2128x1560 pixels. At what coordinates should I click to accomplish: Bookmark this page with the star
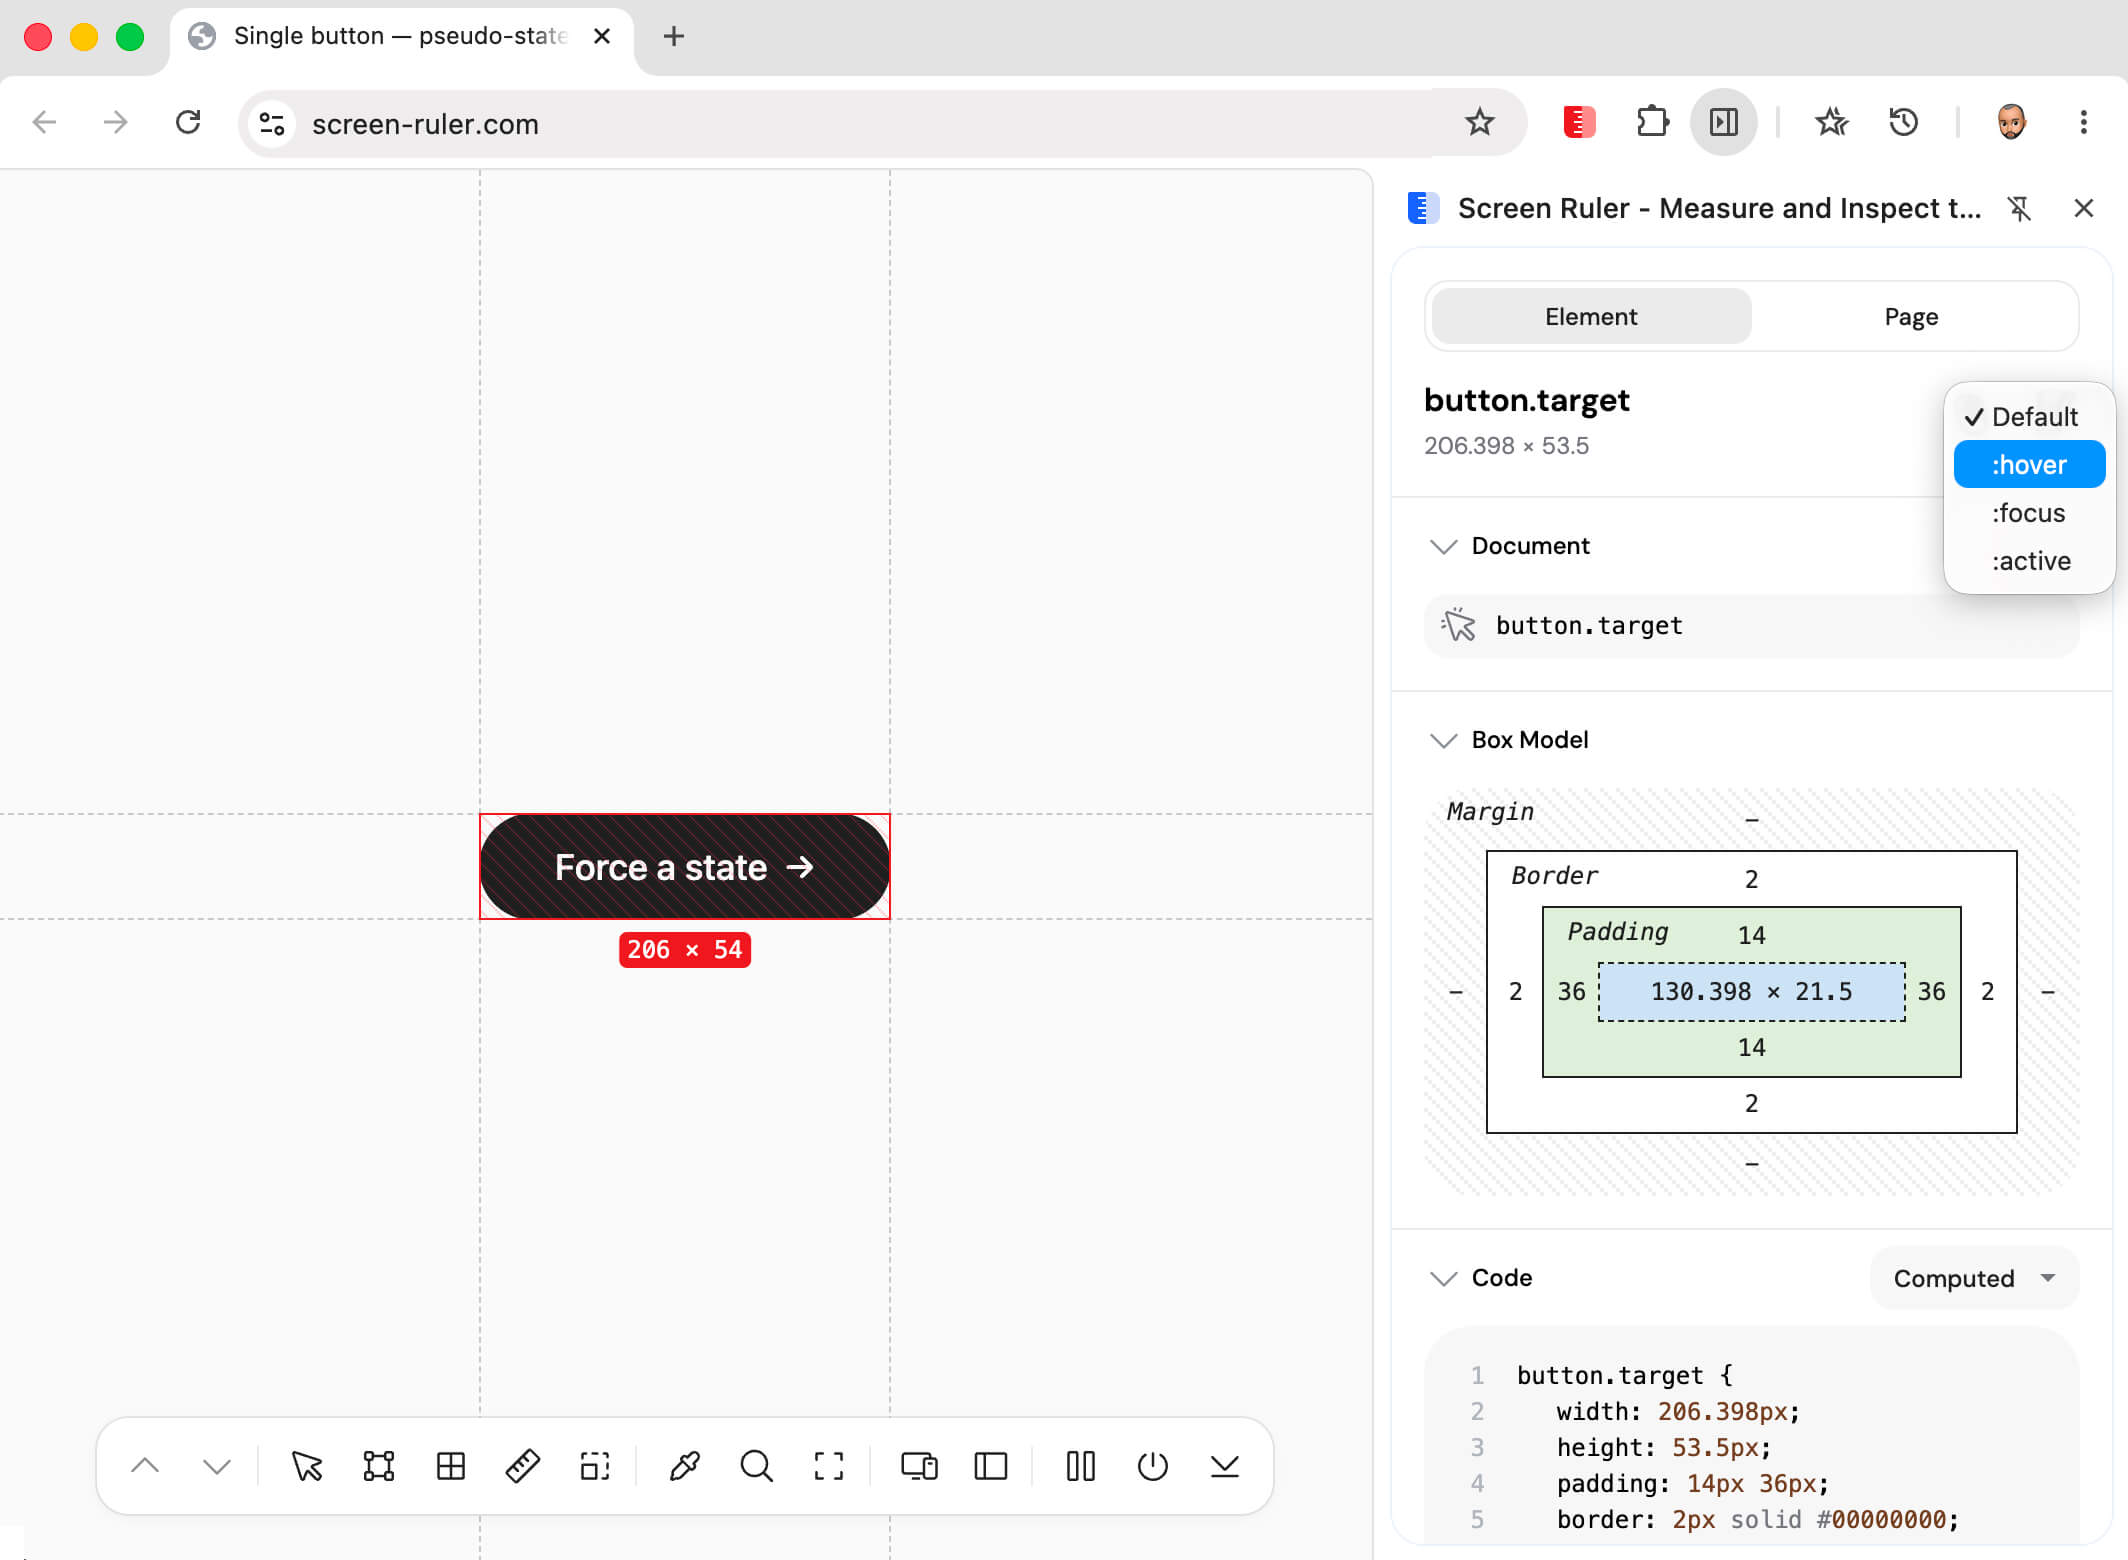point(1480,123)
